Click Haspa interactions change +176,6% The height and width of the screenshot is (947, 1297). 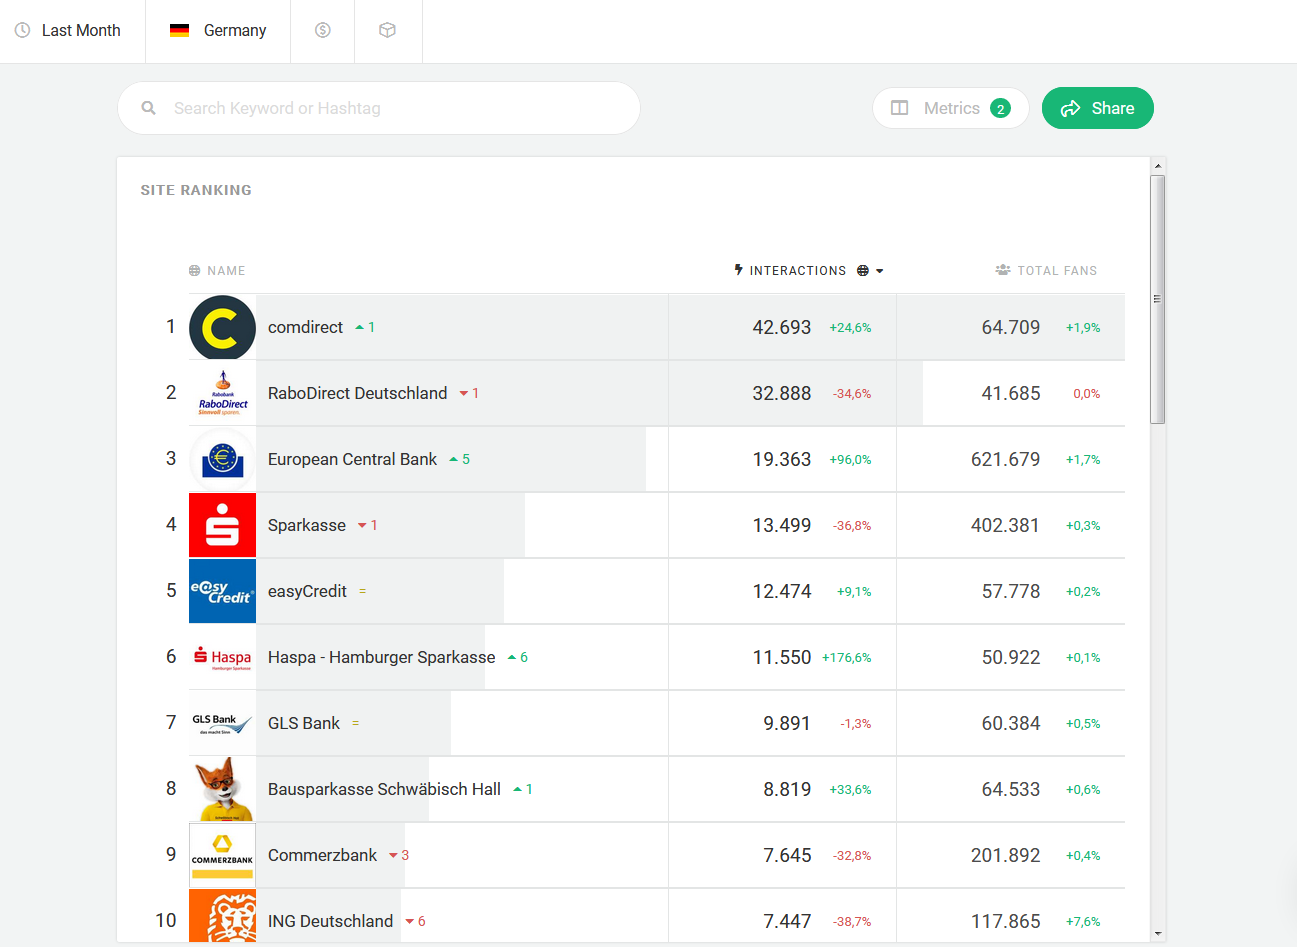846,658
